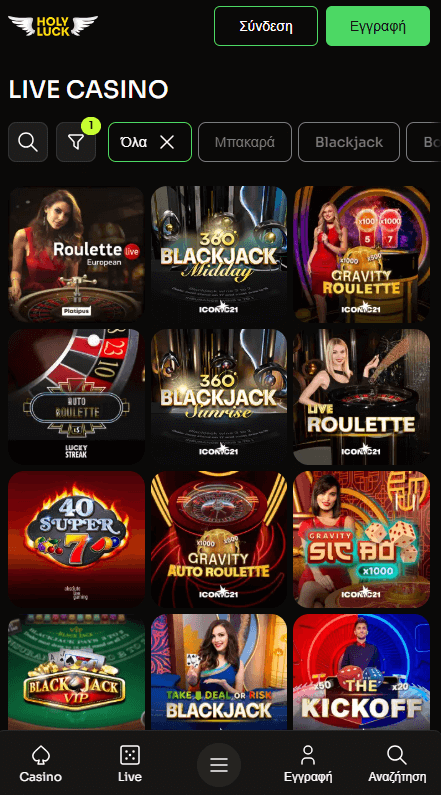Click the Holy Luck logo
The height and width of the screenshot is (795, 441).
click(x=53, y=26)
